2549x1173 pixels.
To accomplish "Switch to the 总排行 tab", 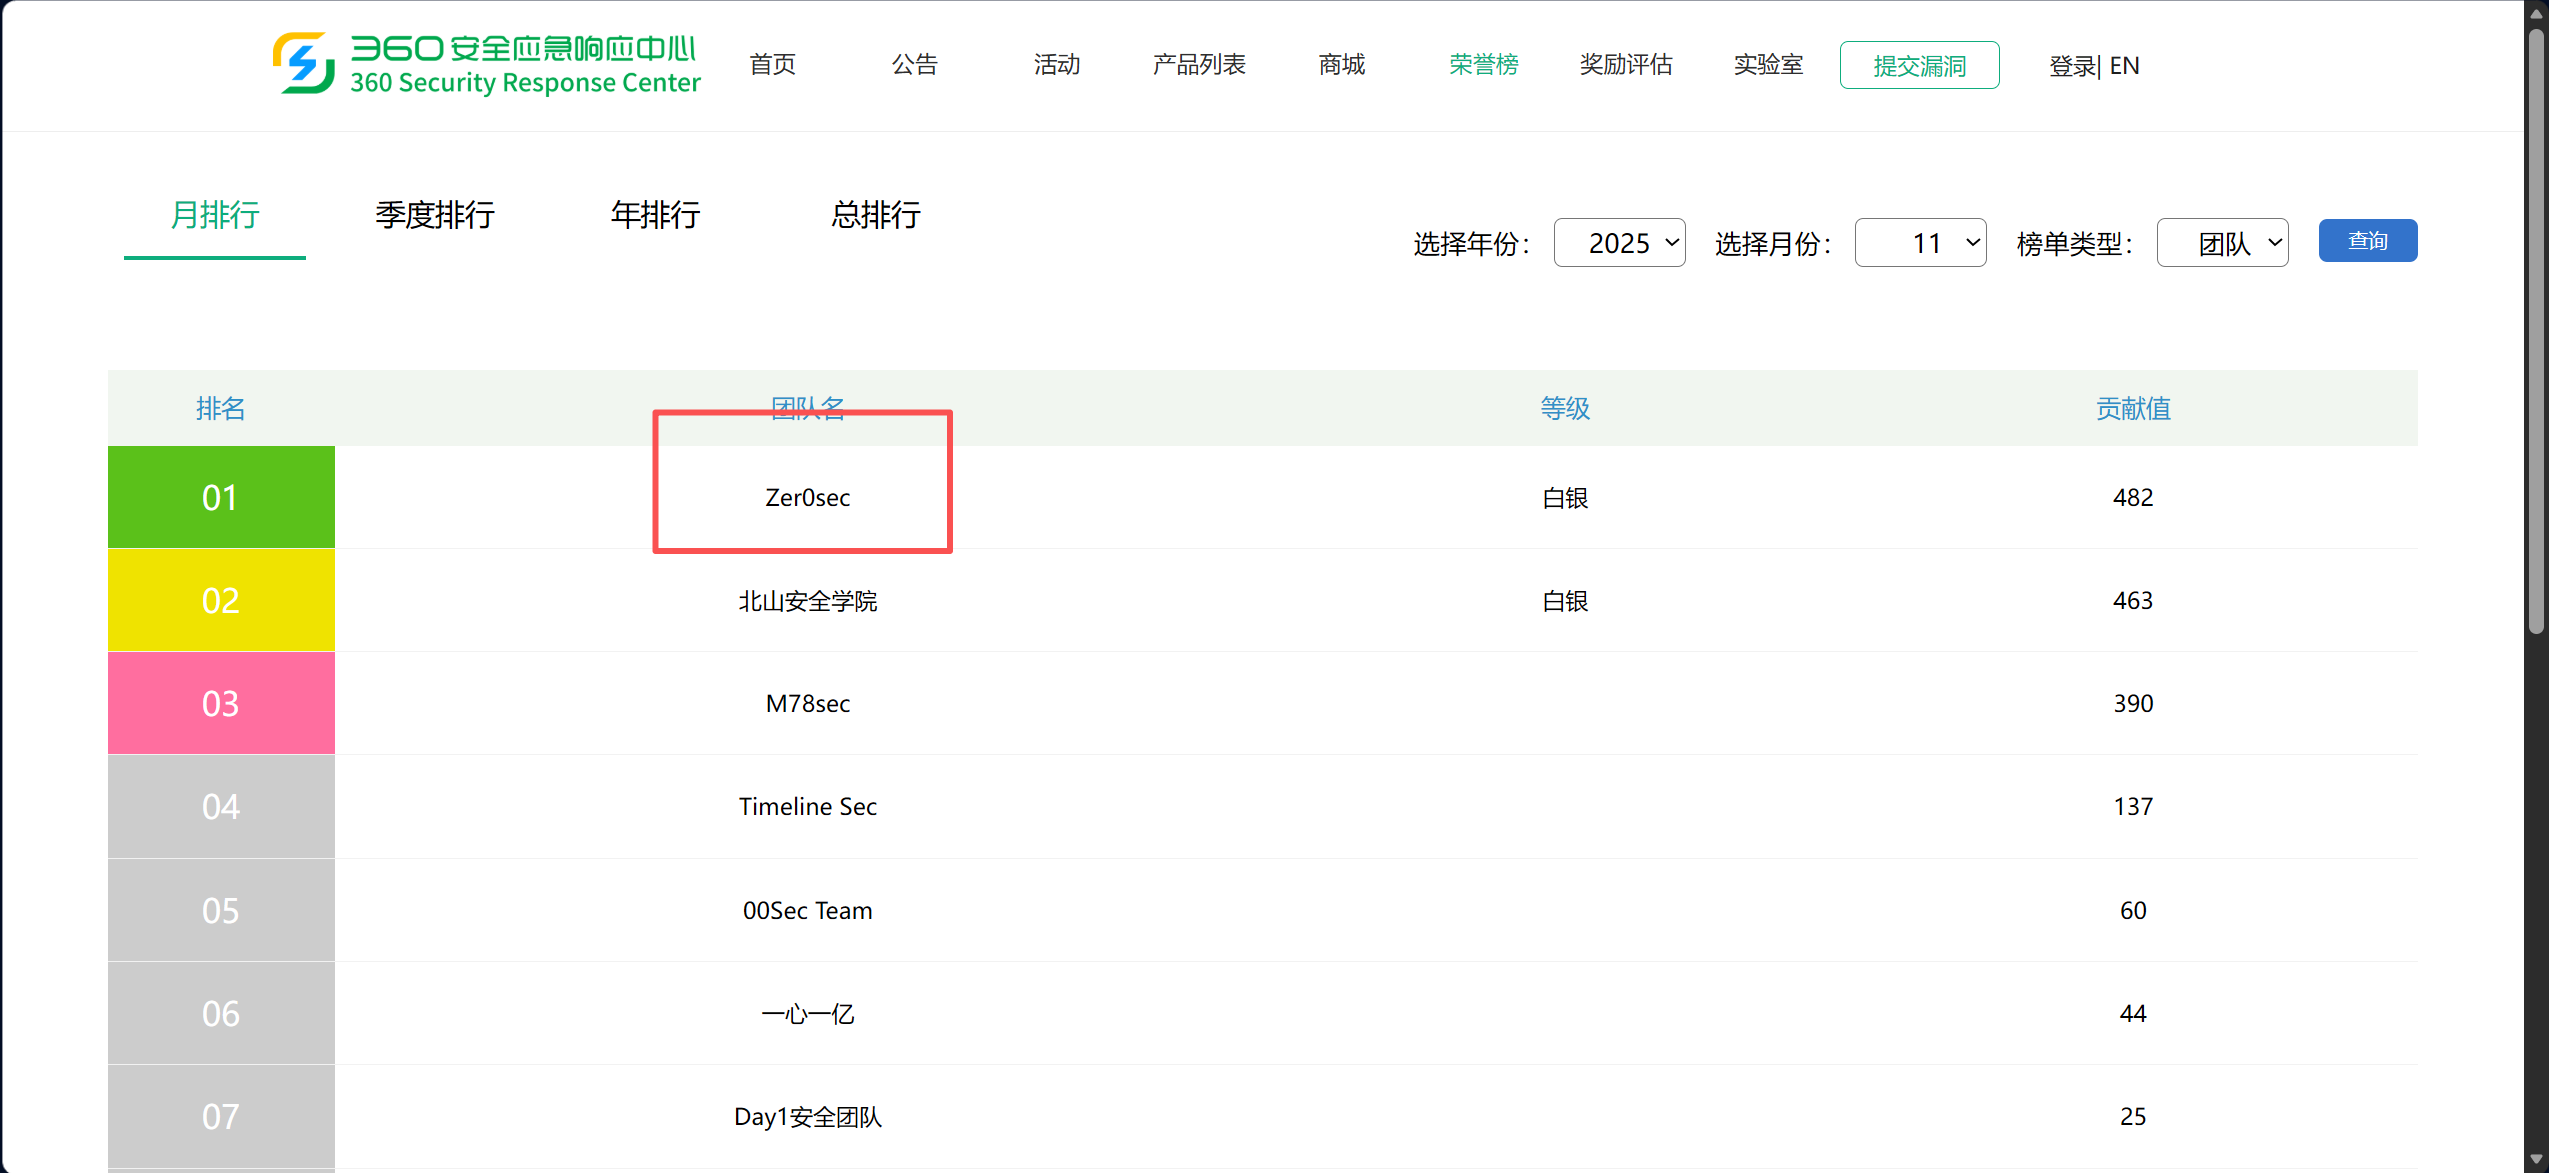I will [876, 215].
